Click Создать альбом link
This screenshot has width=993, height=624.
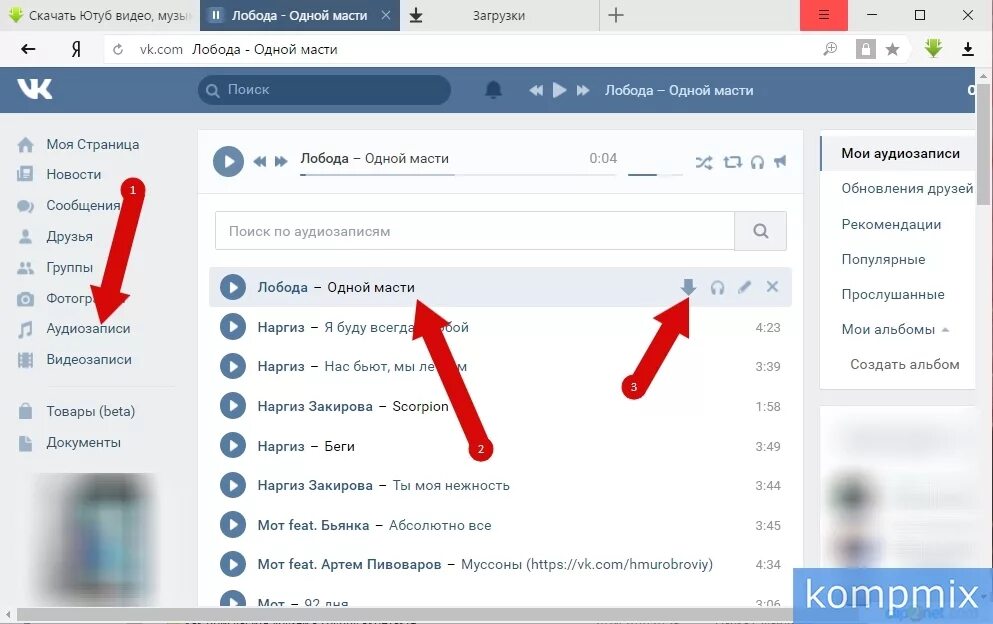point(904,364)
